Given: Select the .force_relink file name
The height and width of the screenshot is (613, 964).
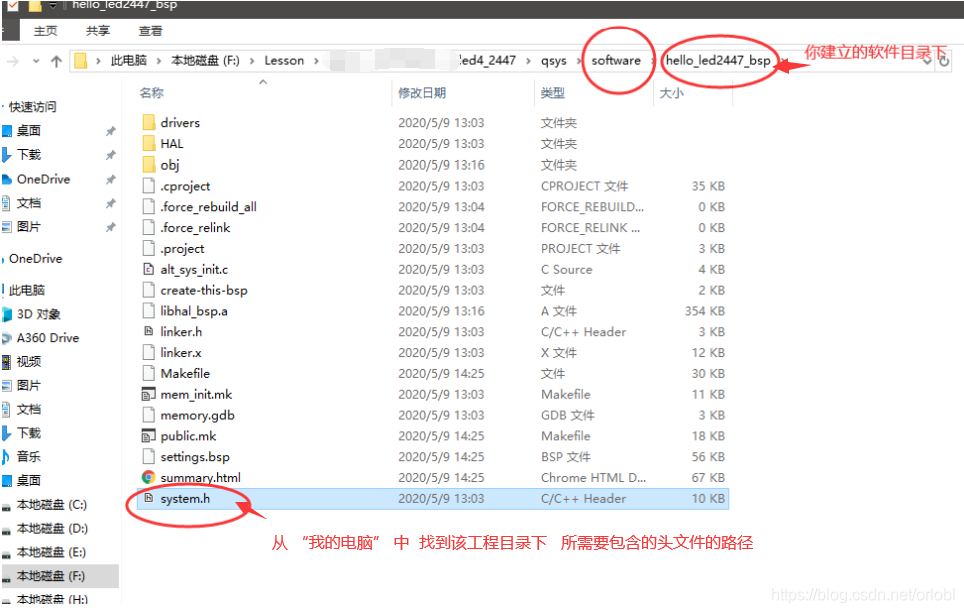Looking at the screenshot, I should click(195, 227).
